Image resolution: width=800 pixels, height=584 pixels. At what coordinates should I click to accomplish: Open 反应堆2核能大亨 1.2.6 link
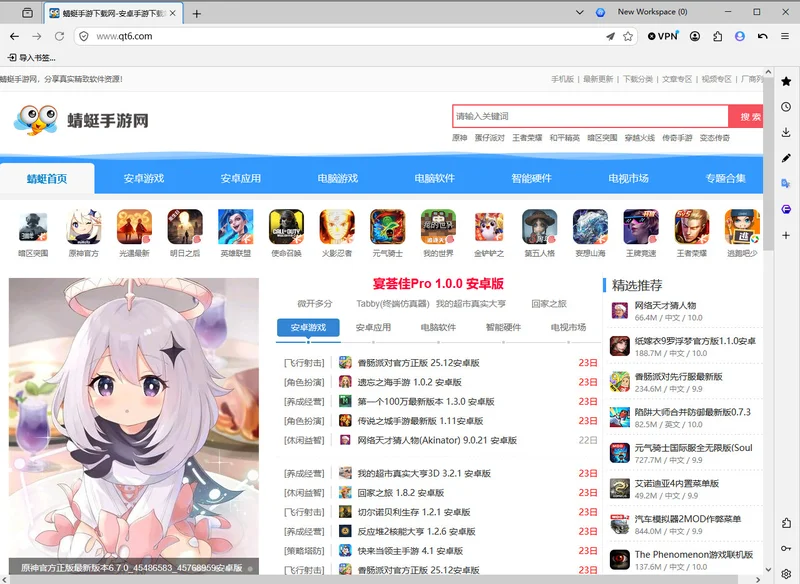[x=416, y=531]
